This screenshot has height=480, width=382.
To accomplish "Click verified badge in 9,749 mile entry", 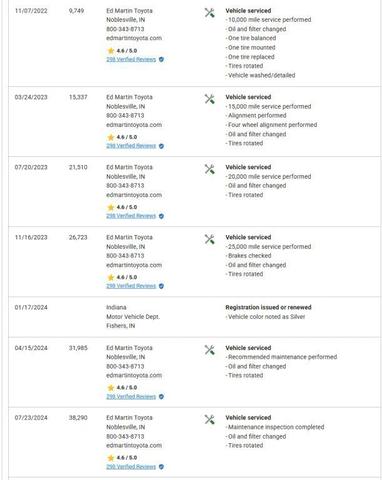I will (161, 59).
